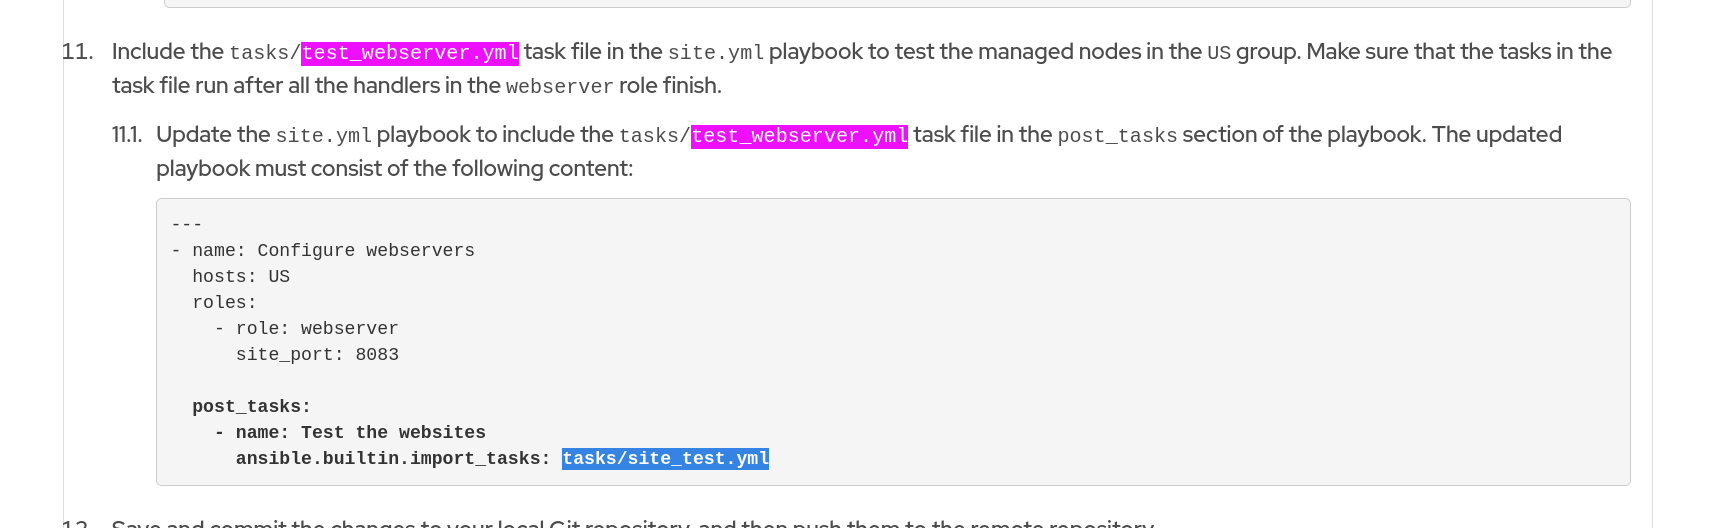Click the substep number 11.1. marker

(x=127, y=135)
